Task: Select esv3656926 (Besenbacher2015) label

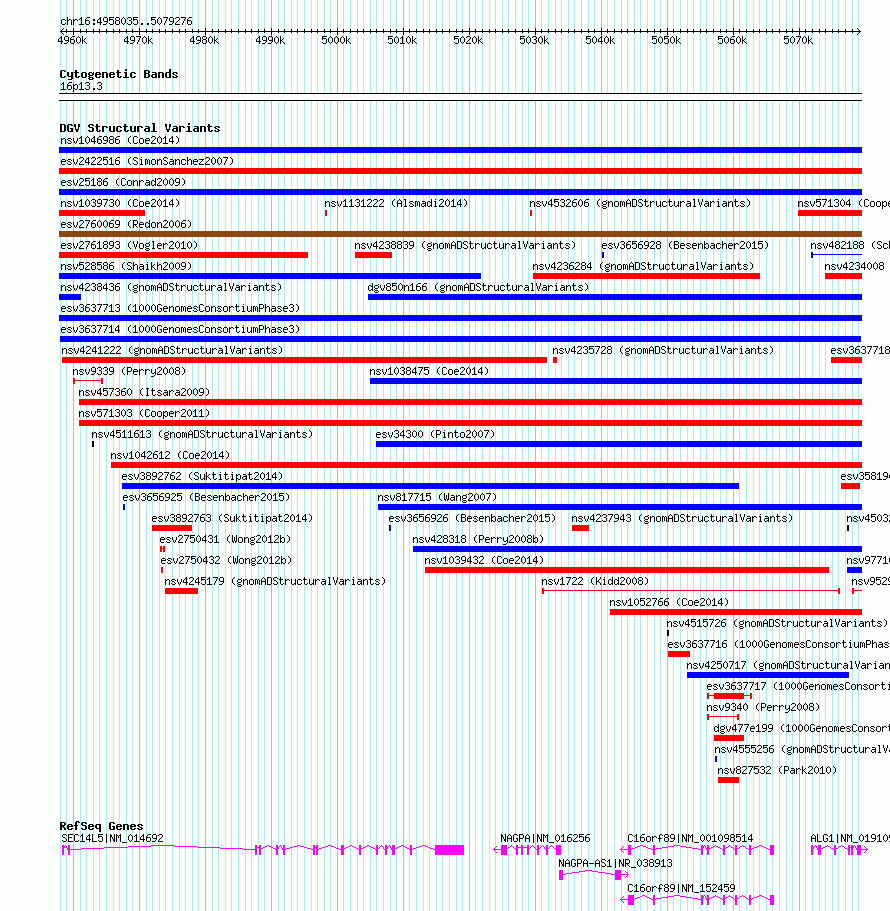Action: (472, 518)
